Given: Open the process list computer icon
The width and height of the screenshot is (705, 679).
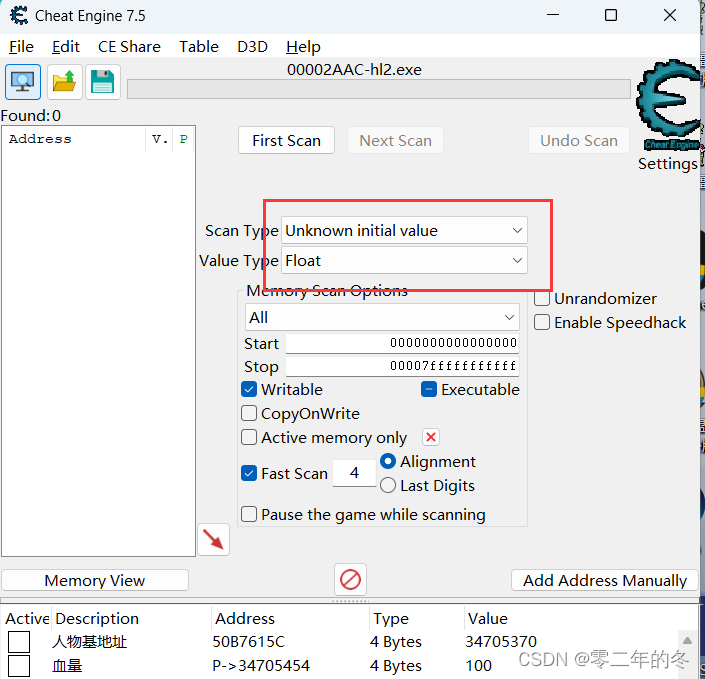Looking at the screenshot, I should click(22, 82).
